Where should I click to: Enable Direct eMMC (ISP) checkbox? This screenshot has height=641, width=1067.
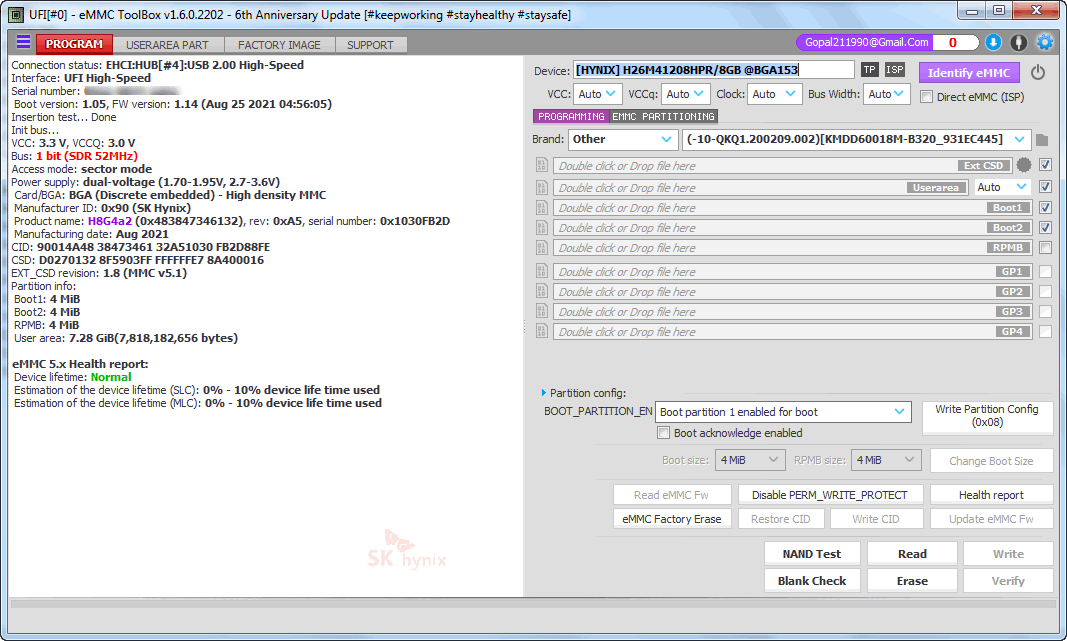tap(926, 97)
